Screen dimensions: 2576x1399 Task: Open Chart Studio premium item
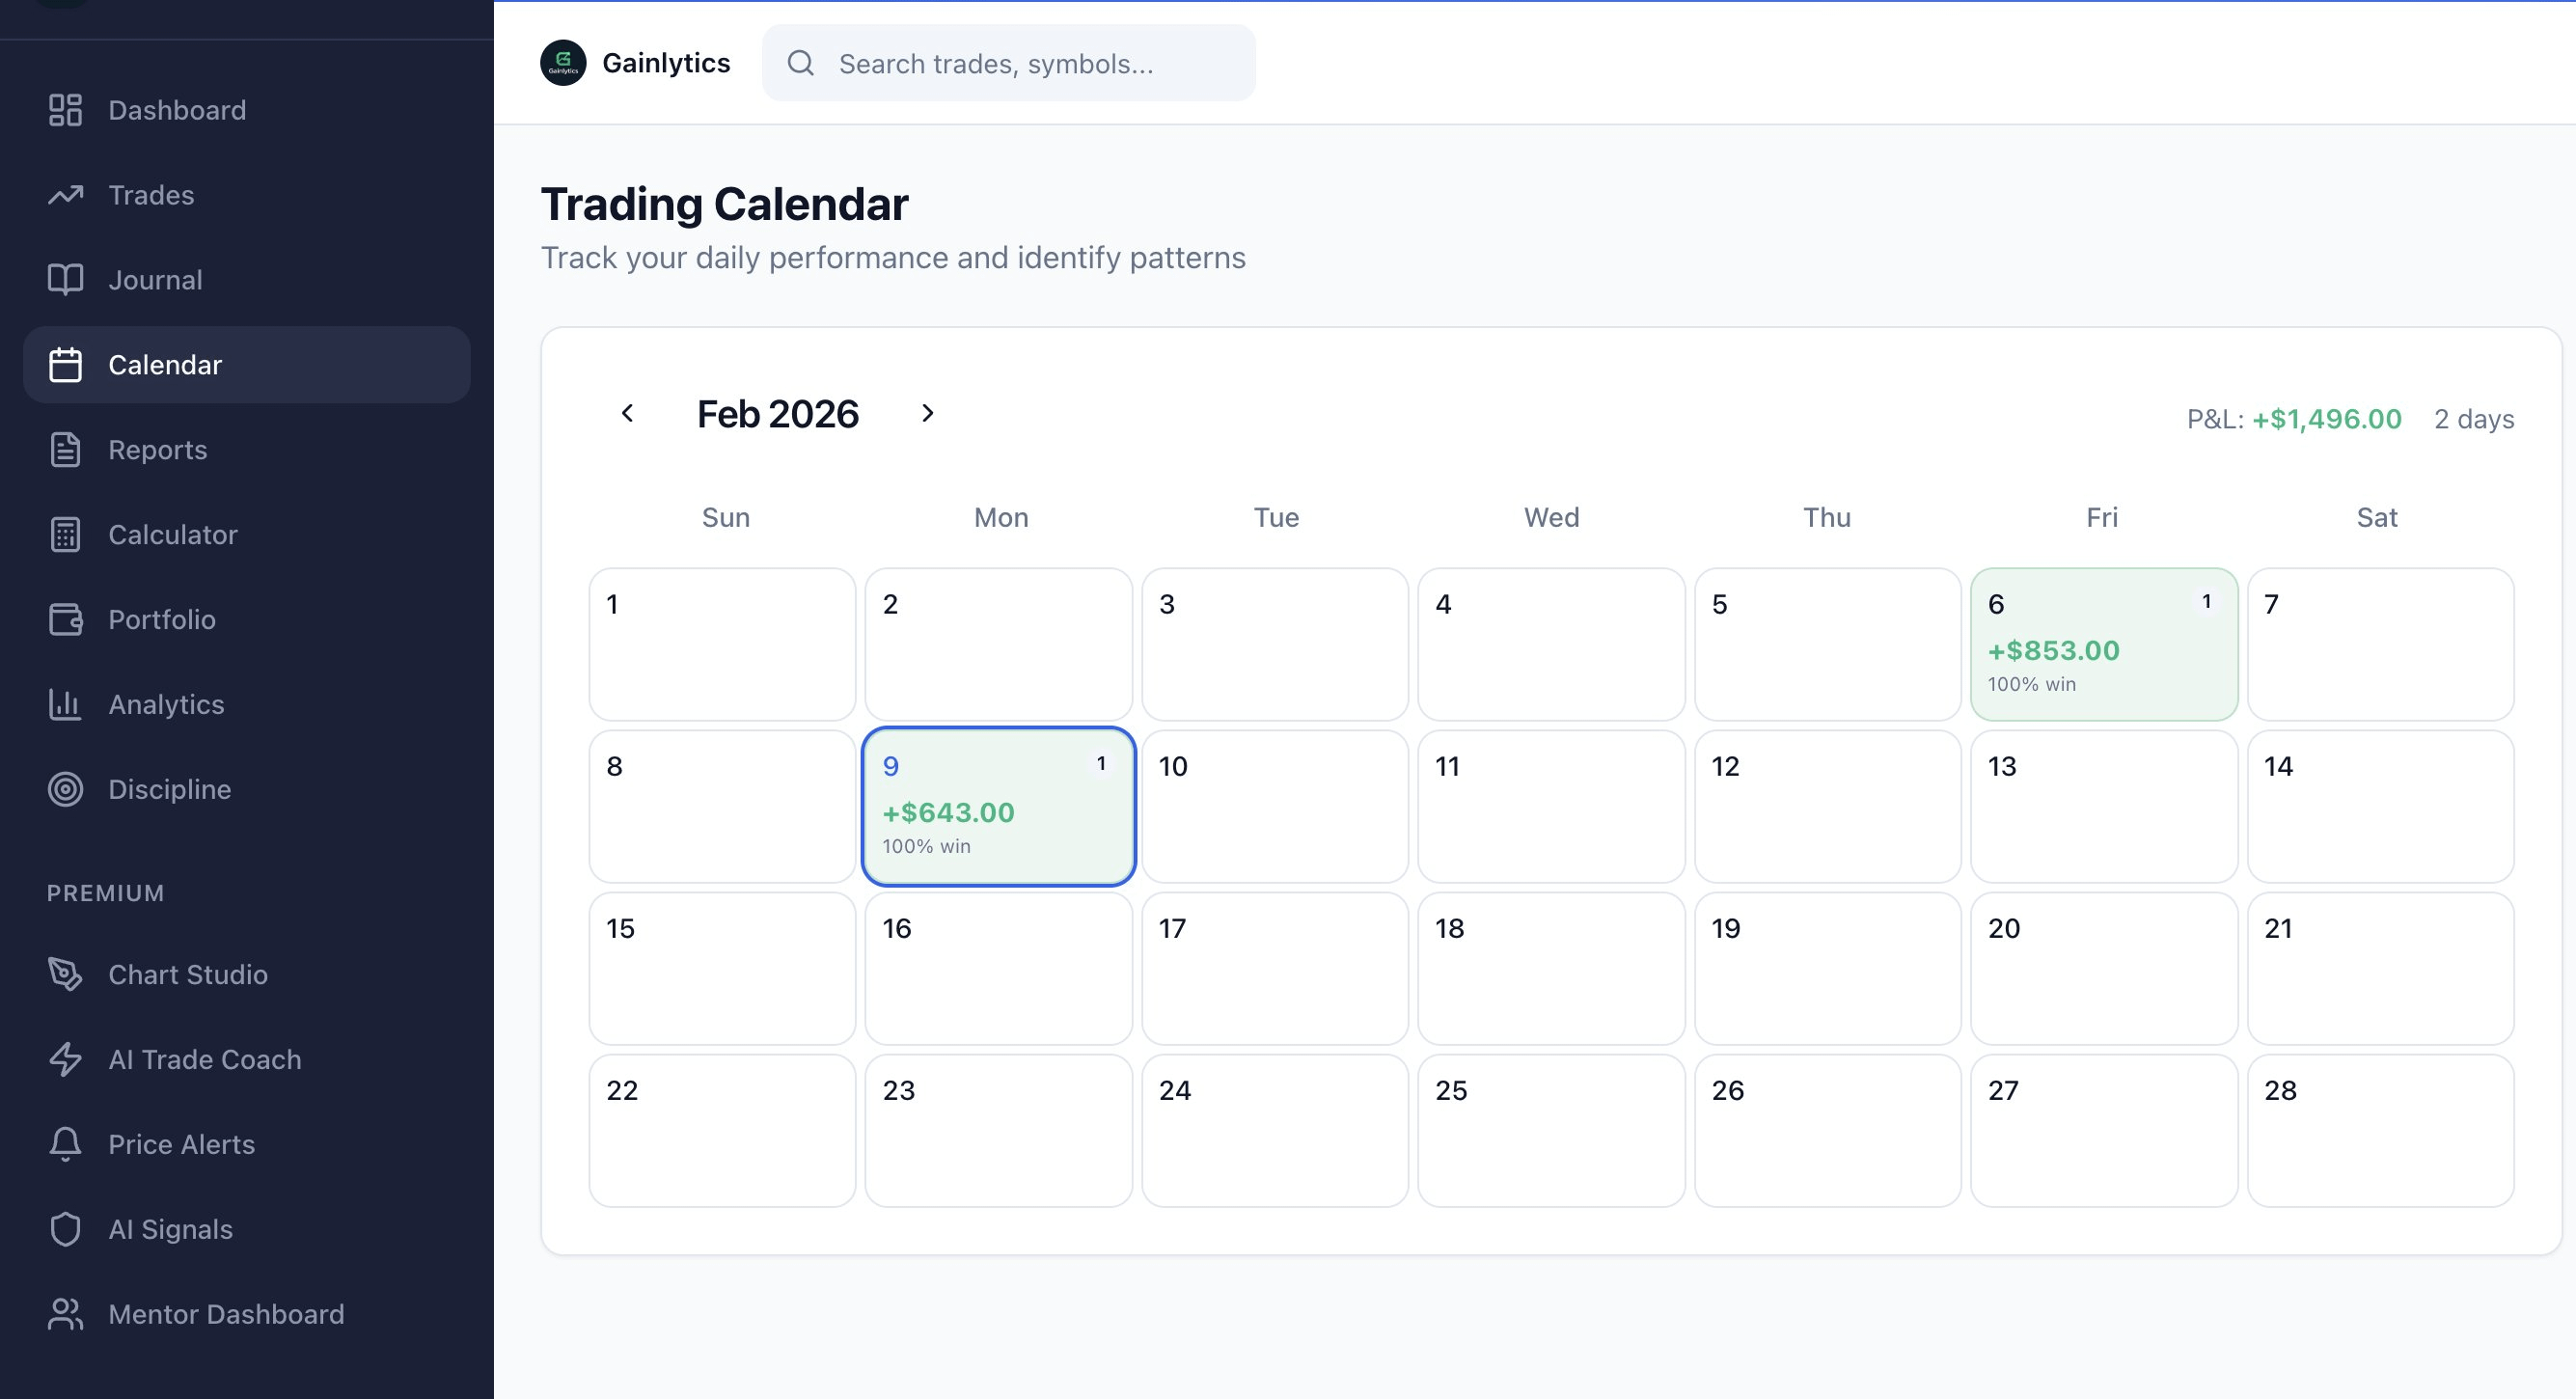tap(187, 975)
